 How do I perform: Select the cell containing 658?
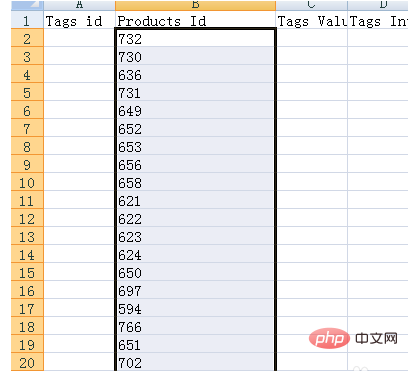(196, 183)
